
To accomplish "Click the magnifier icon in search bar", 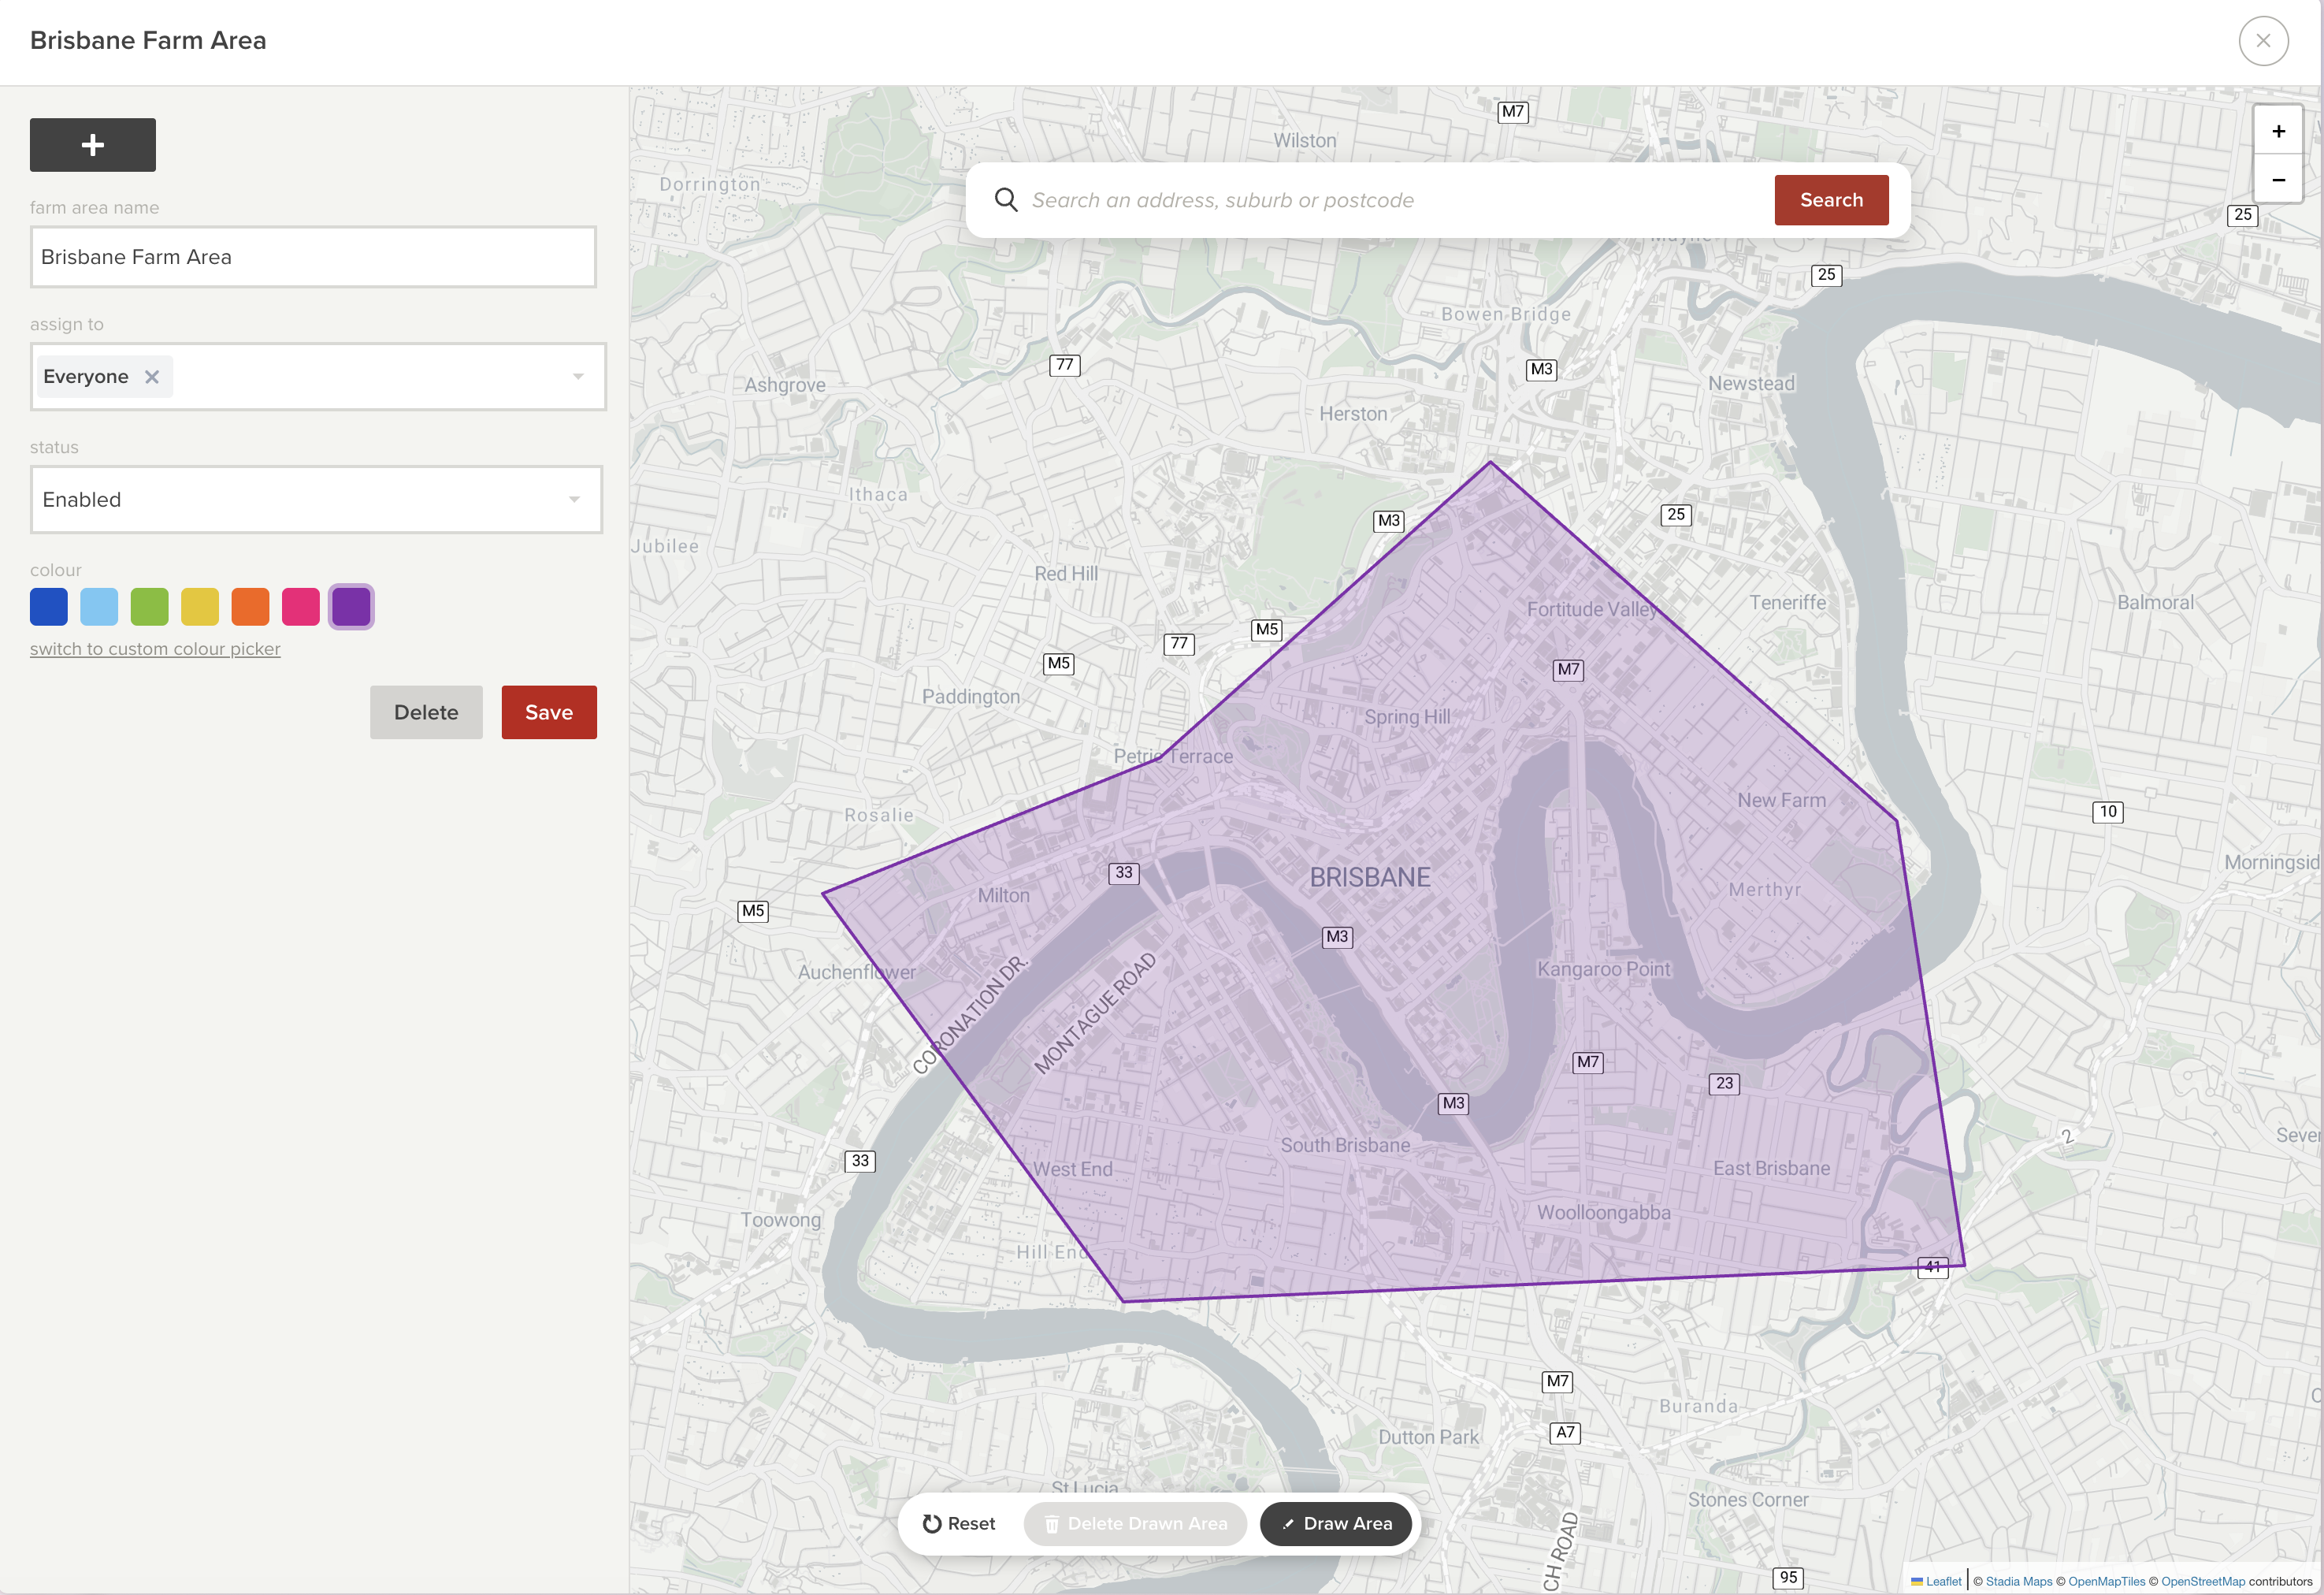I will pyautogui.click(x=1006, y=200).
